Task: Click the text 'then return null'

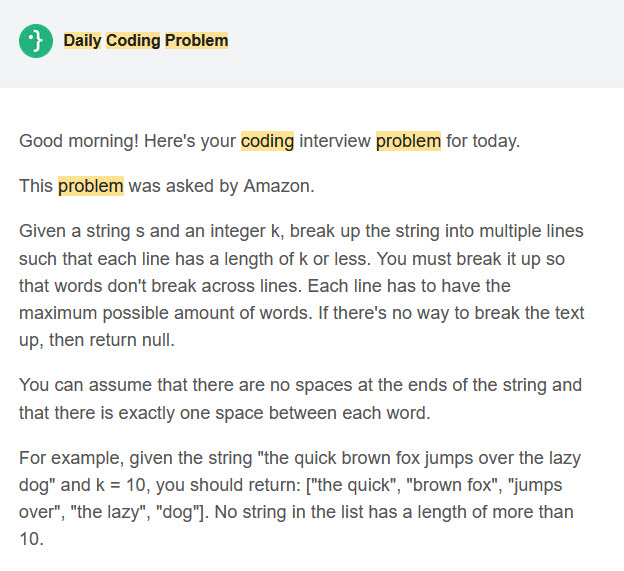Action: pyautogui.click(x=112, y=340)
